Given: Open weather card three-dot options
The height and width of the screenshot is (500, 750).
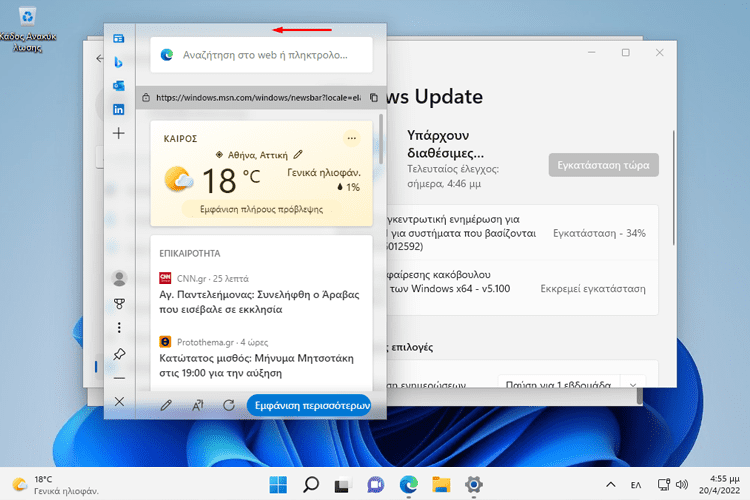Looking at the screenshot, I should 352,138.
